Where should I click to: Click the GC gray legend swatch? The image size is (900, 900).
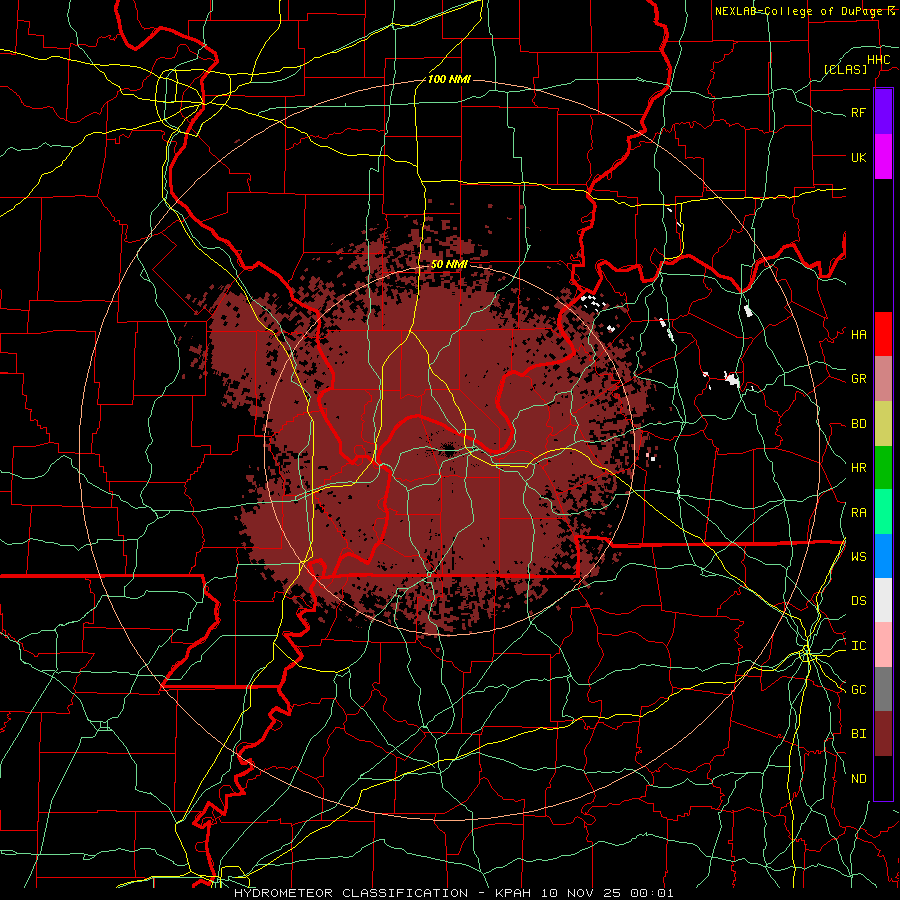pos(883,689)
